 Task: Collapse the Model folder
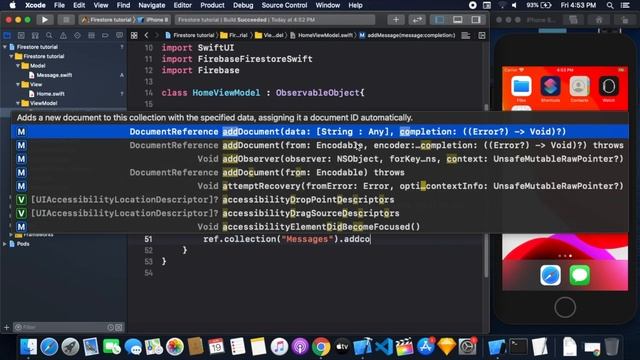point(18,66)
